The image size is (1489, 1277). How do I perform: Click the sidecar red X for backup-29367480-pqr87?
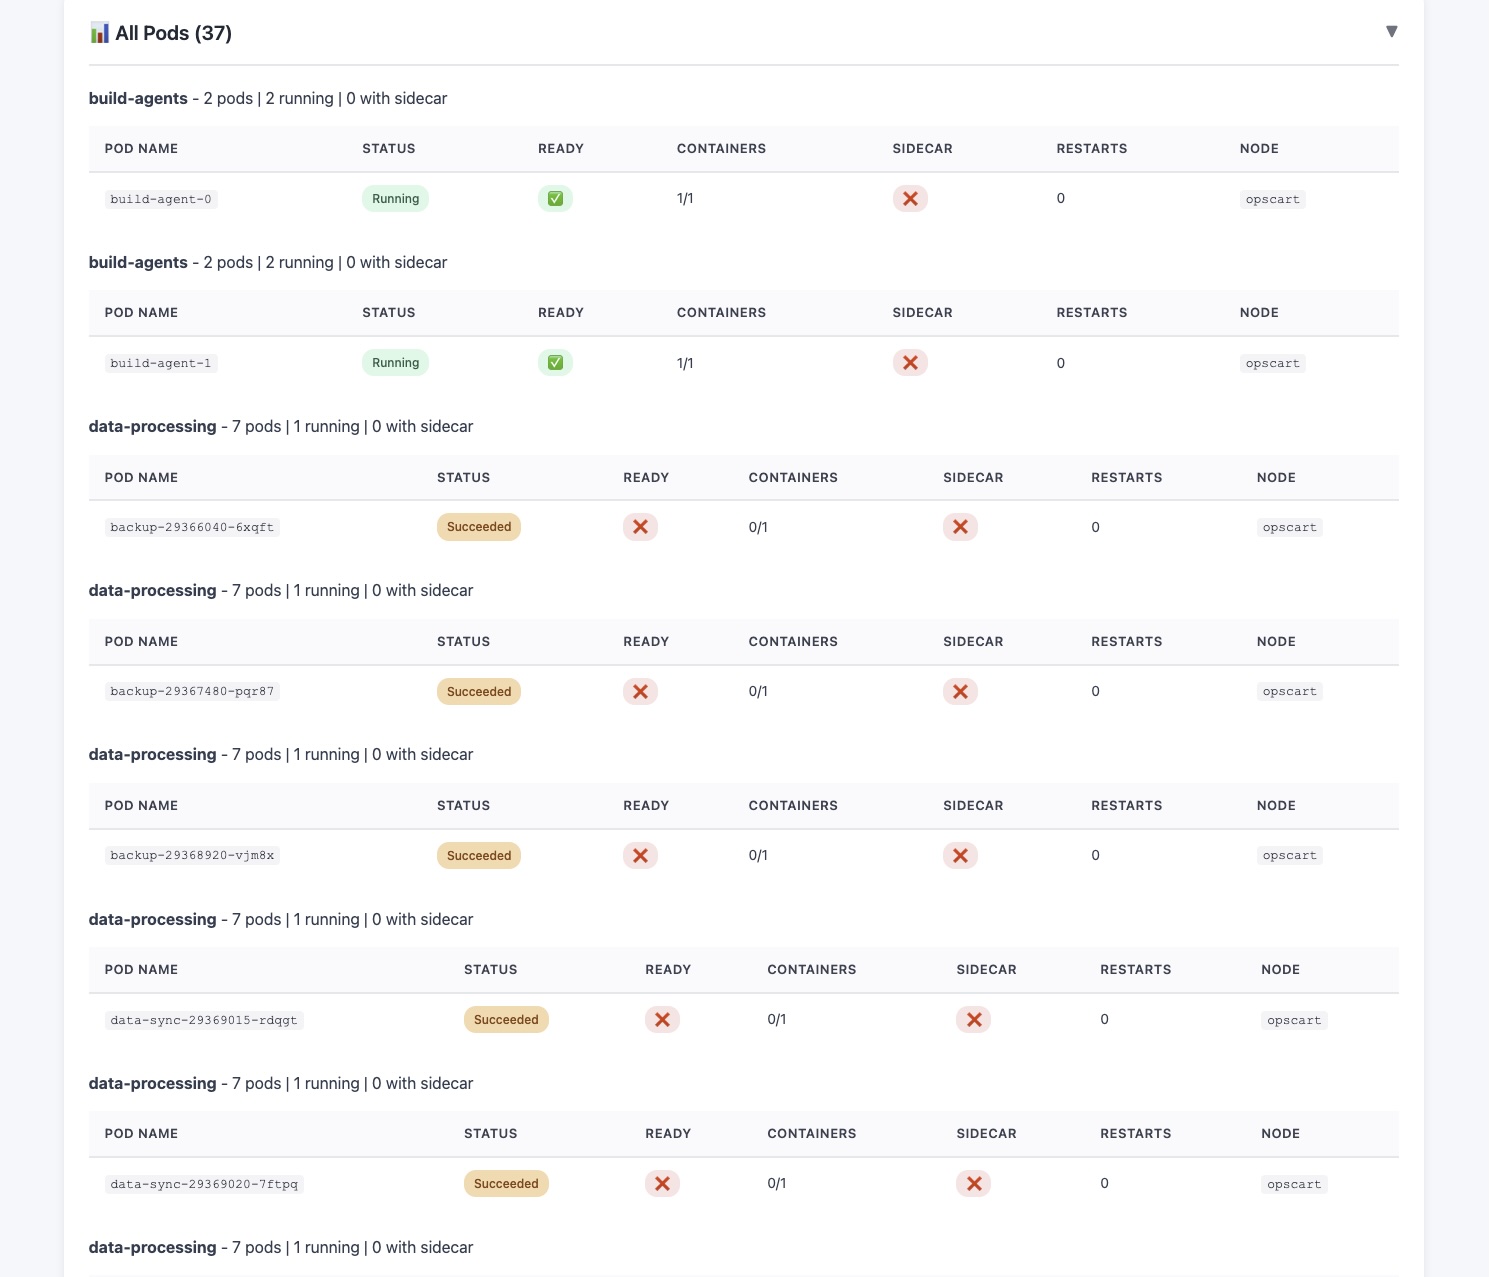pyautogui.click(x=960, y=691)
